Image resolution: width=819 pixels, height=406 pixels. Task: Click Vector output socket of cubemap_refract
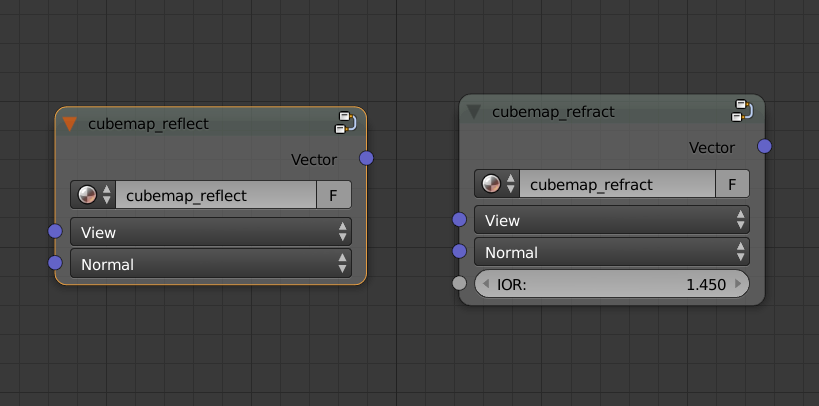click(x=764, y=146)
